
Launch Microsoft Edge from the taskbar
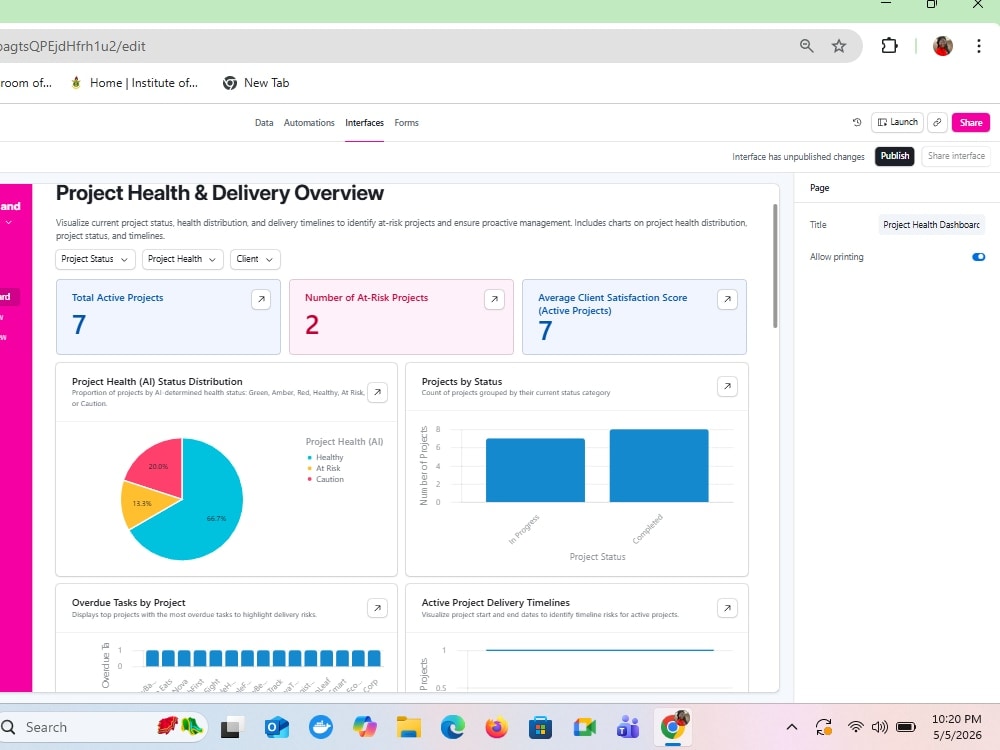tap(452, 727)
